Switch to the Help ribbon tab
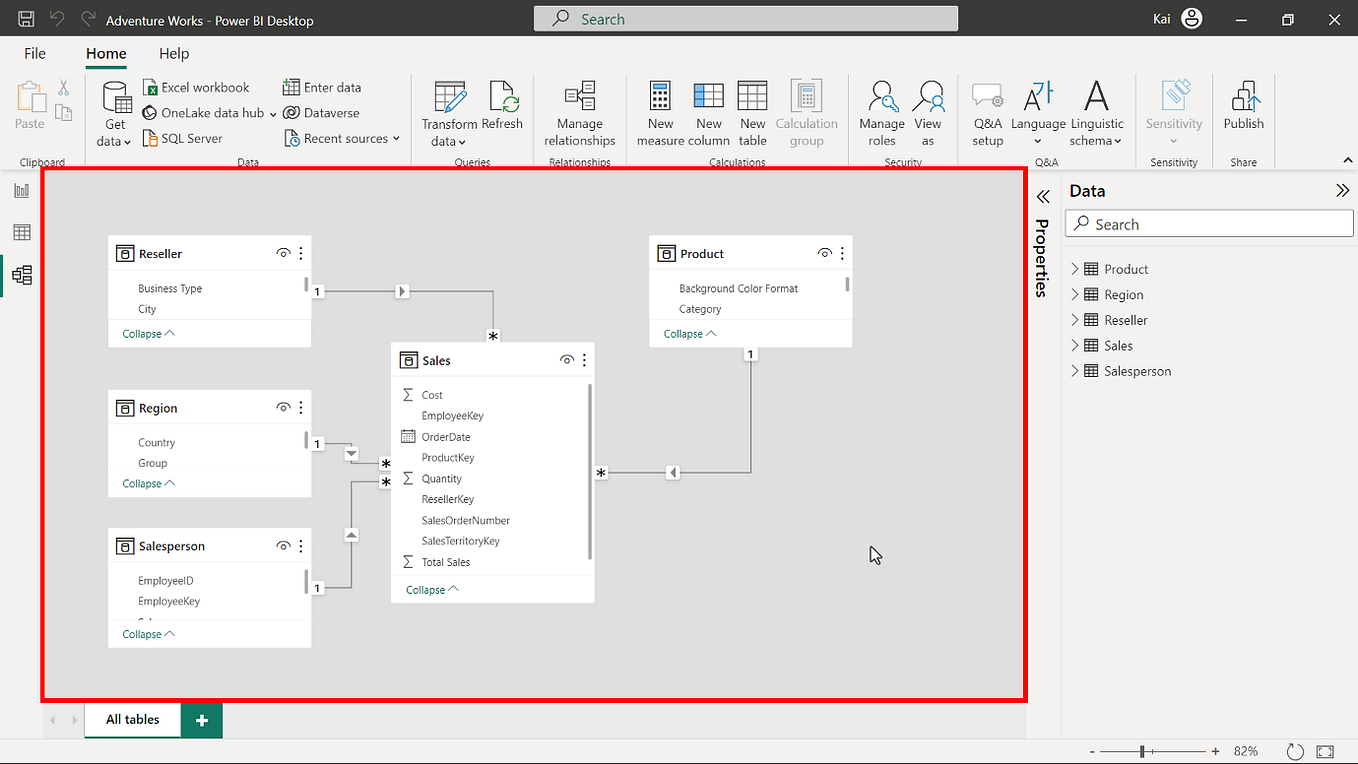The width and height of the screenshot is (1358, 764). pyautogui.click(x=173, y=53)
